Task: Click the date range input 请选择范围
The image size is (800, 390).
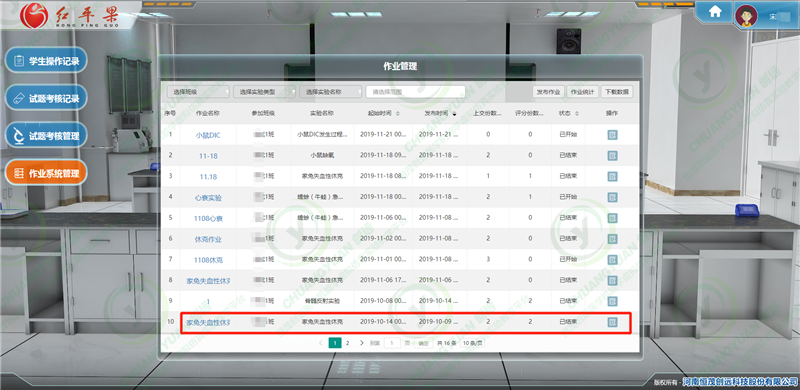Action: tap(415, 92)
